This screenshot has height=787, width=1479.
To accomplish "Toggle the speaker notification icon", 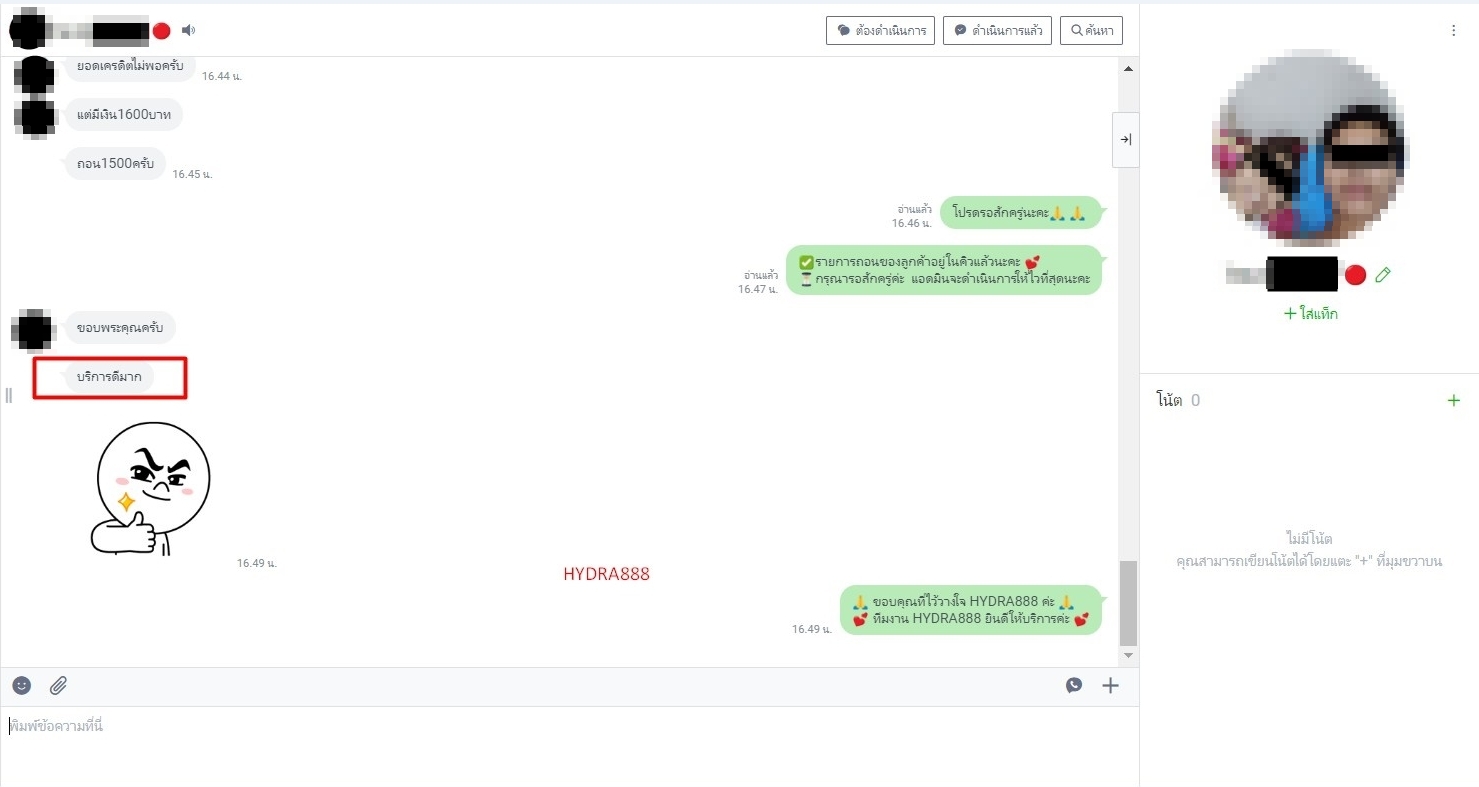I will [188, 30].
